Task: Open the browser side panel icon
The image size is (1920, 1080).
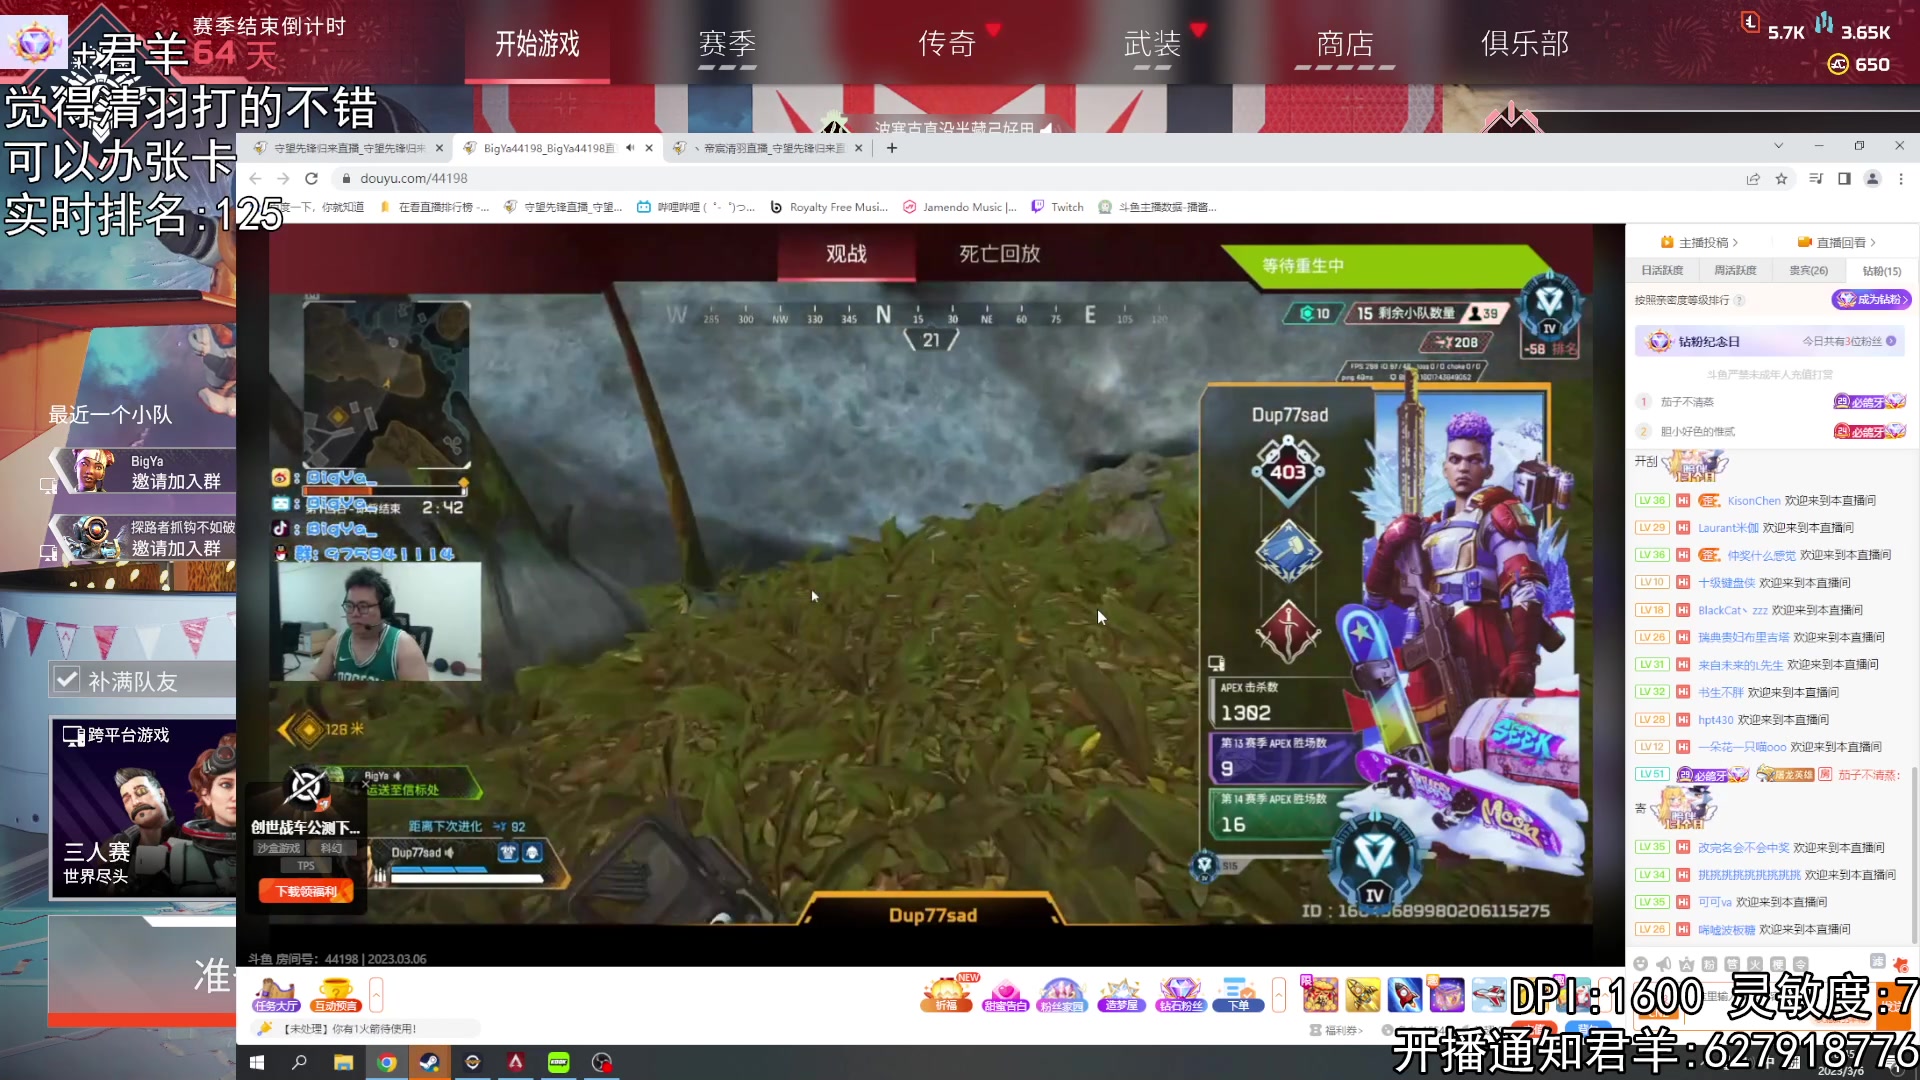Action: click(x=1844, y=178)
